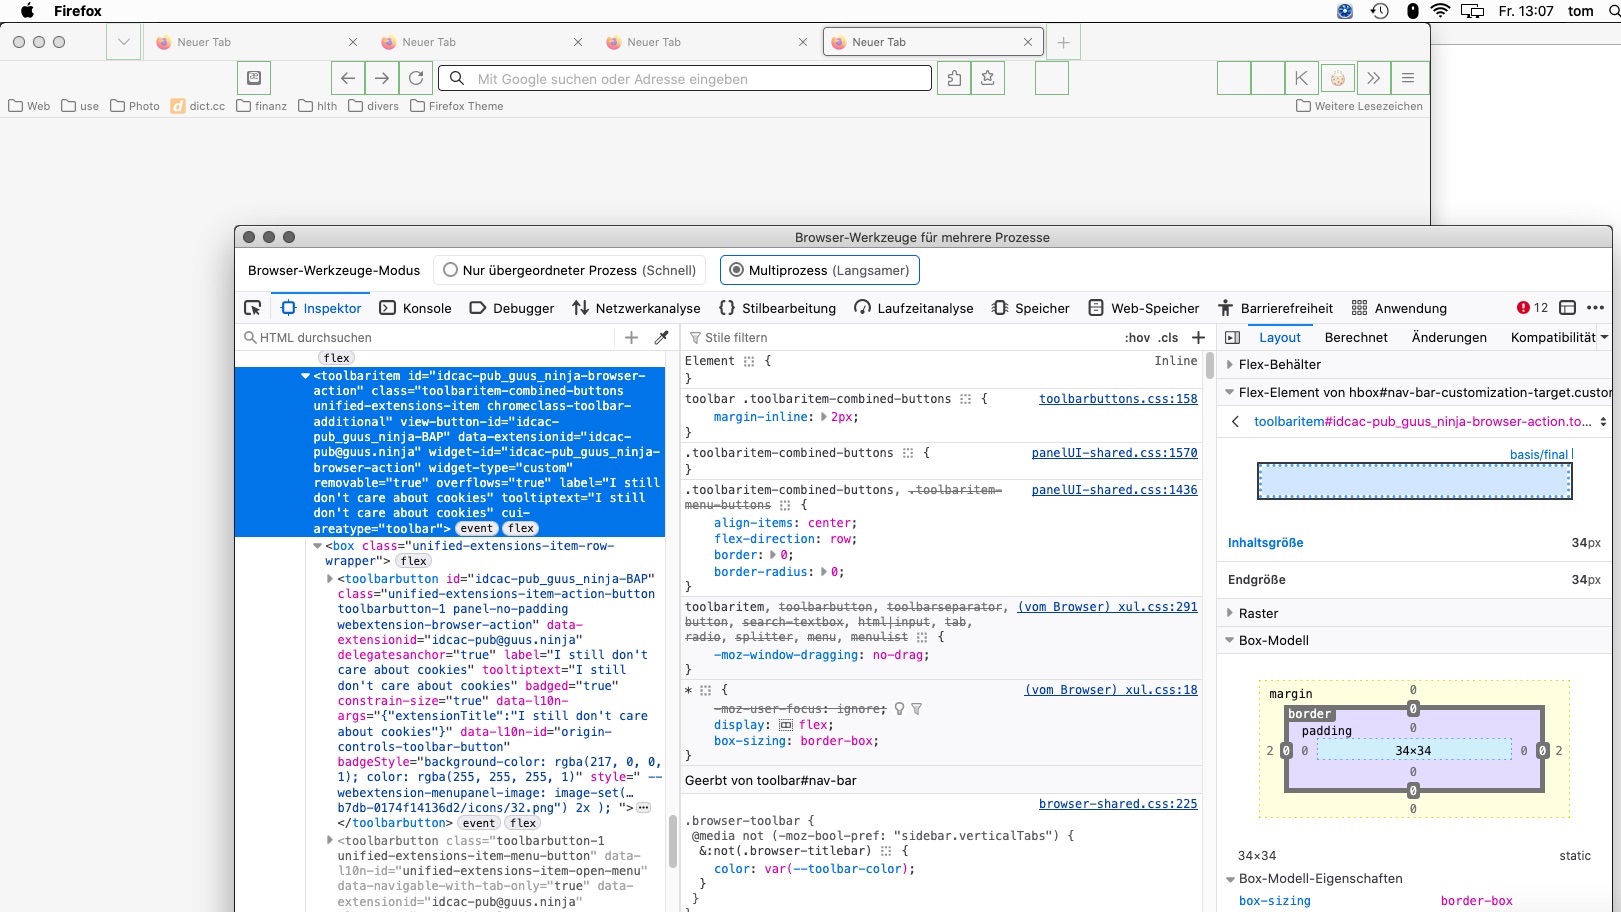Toggle the :hov pseudo-class panel
Viewport: 1621px width, 912px height.
(x=1137, y=338)
